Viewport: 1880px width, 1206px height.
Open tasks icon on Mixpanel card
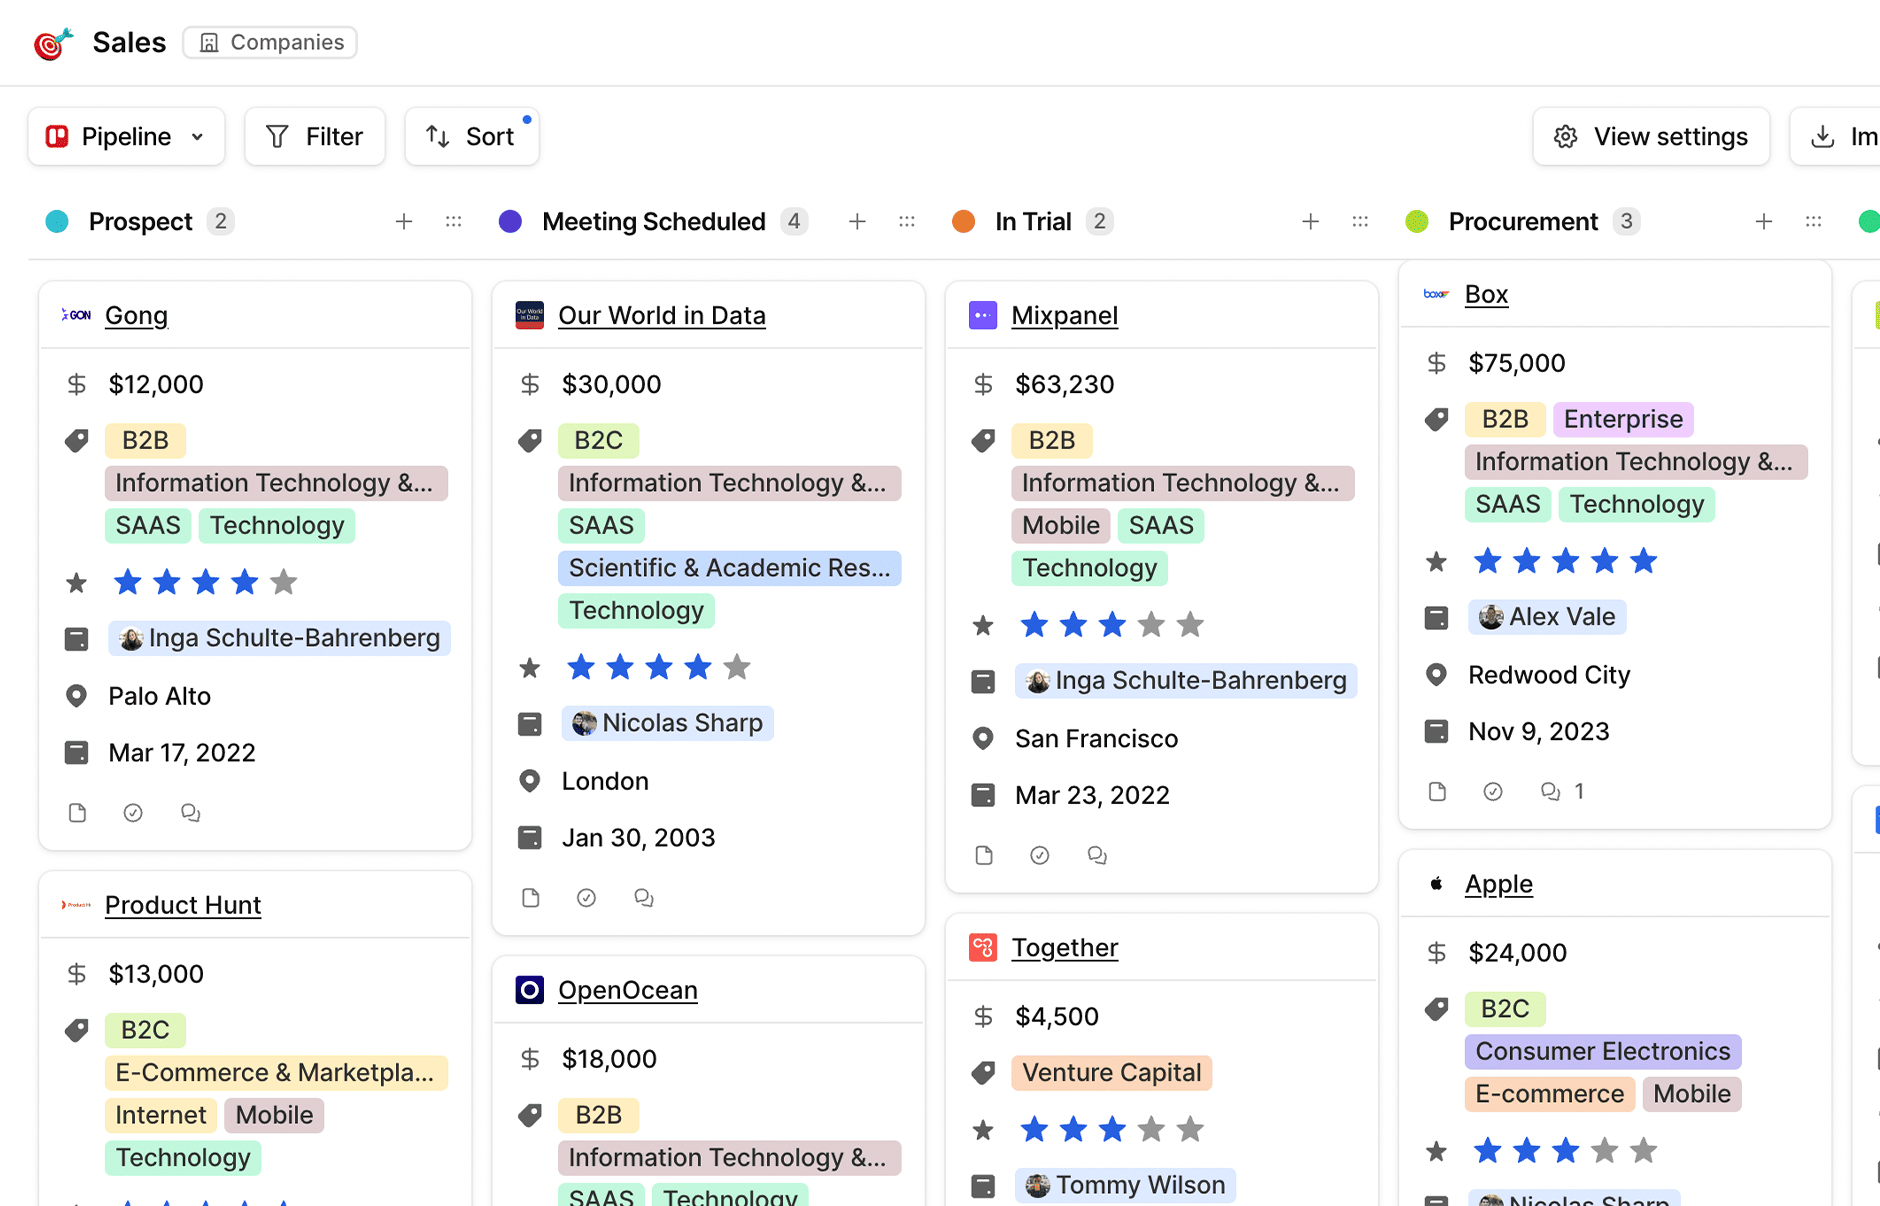[x=1040, y=855]
